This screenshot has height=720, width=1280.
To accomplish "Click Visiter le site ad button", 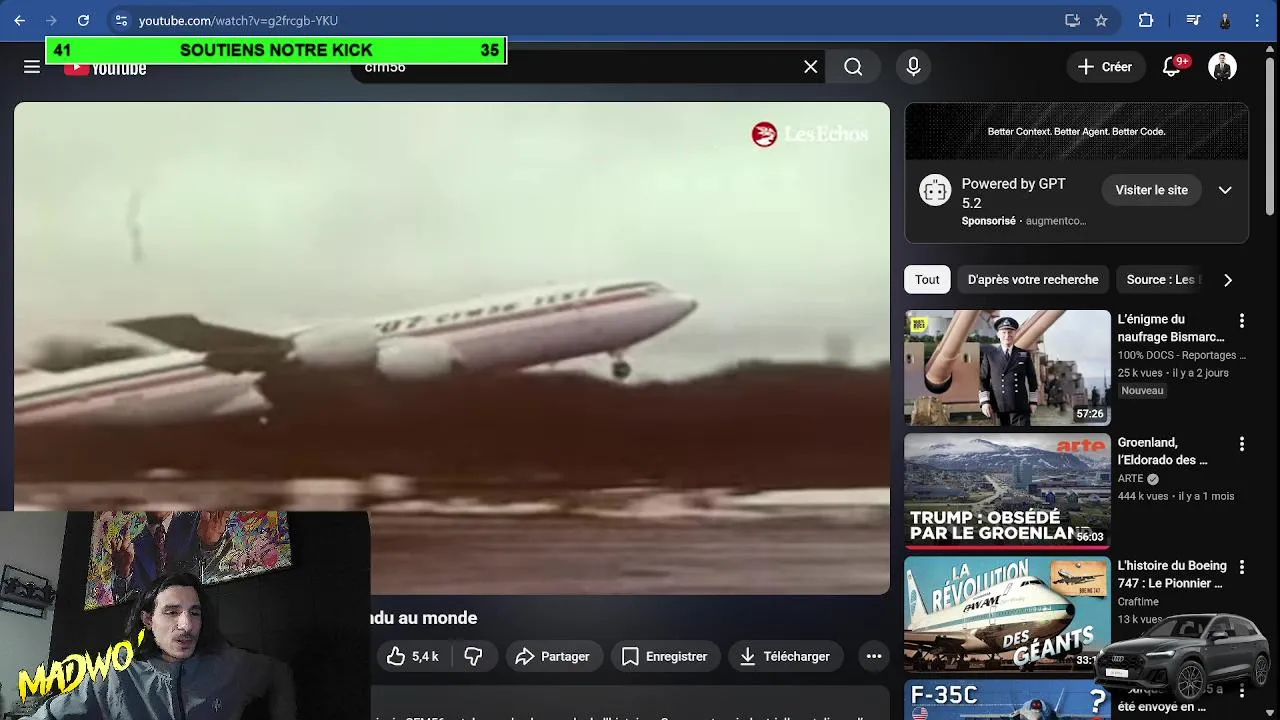I will coord(1151,190).
